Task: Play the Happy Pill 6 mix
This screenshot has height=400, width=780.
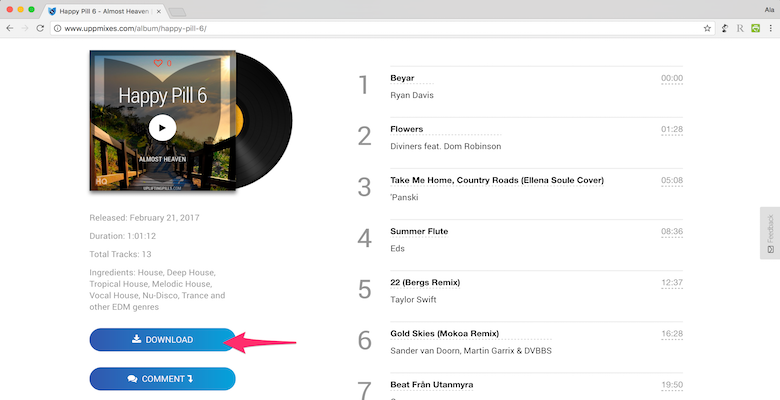Action: tap(162, 128)
